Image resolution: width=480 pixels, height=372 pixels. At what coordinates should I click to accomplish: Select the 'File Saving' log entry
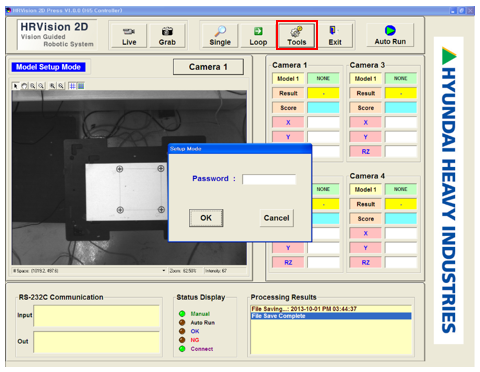[331, 309]
